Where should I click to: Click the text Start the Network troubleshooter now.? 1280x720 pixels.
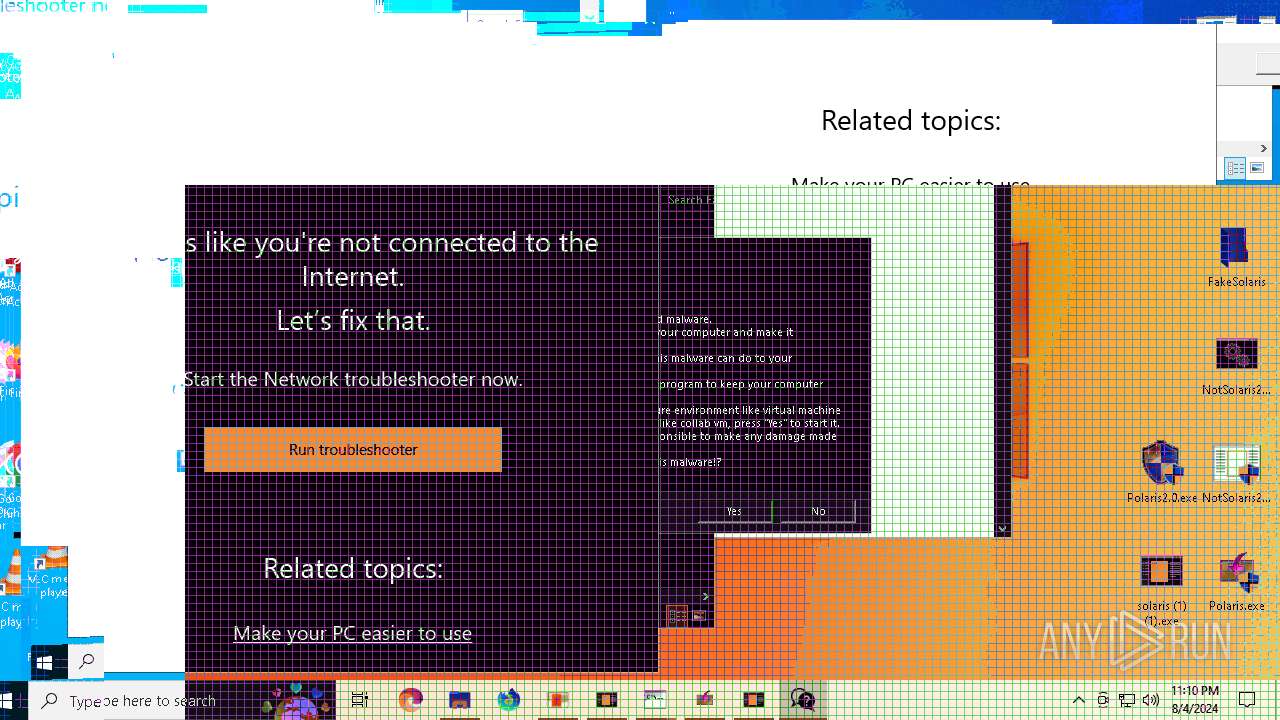pos(353,379)
